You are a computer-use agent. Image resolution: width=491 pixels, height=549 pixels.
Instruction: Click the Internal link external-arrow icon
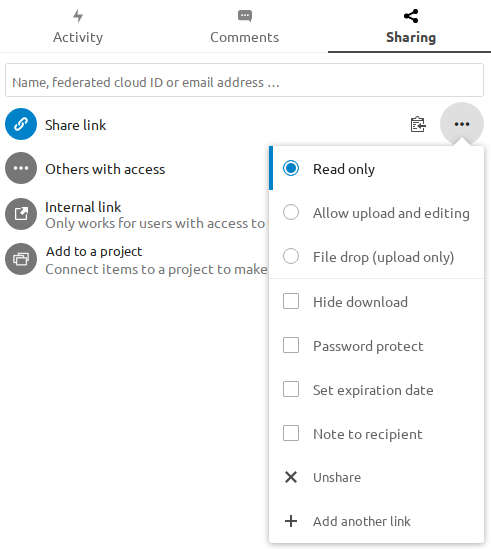point(21,214)
